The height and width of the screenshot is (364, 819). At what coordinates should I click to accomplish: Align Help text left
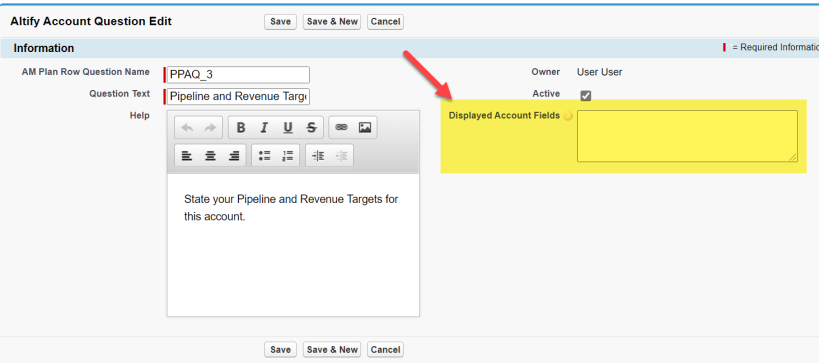pos(186,156)
